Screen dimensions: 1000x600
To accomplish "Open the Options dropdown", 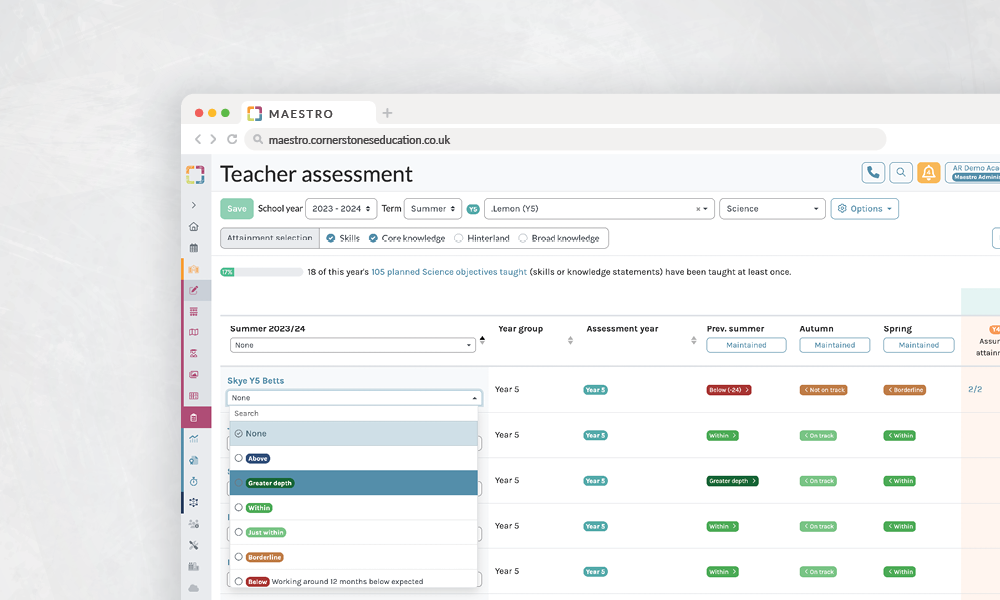I will [x=864, y=209].
